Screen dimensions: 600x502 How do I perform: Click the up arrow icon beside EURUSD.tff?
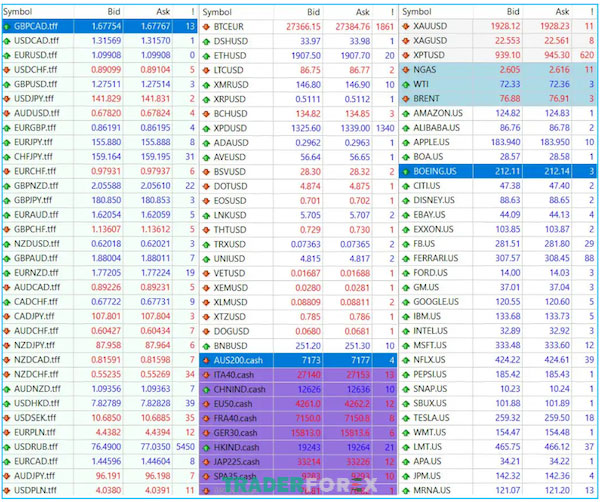coord(7,55)
